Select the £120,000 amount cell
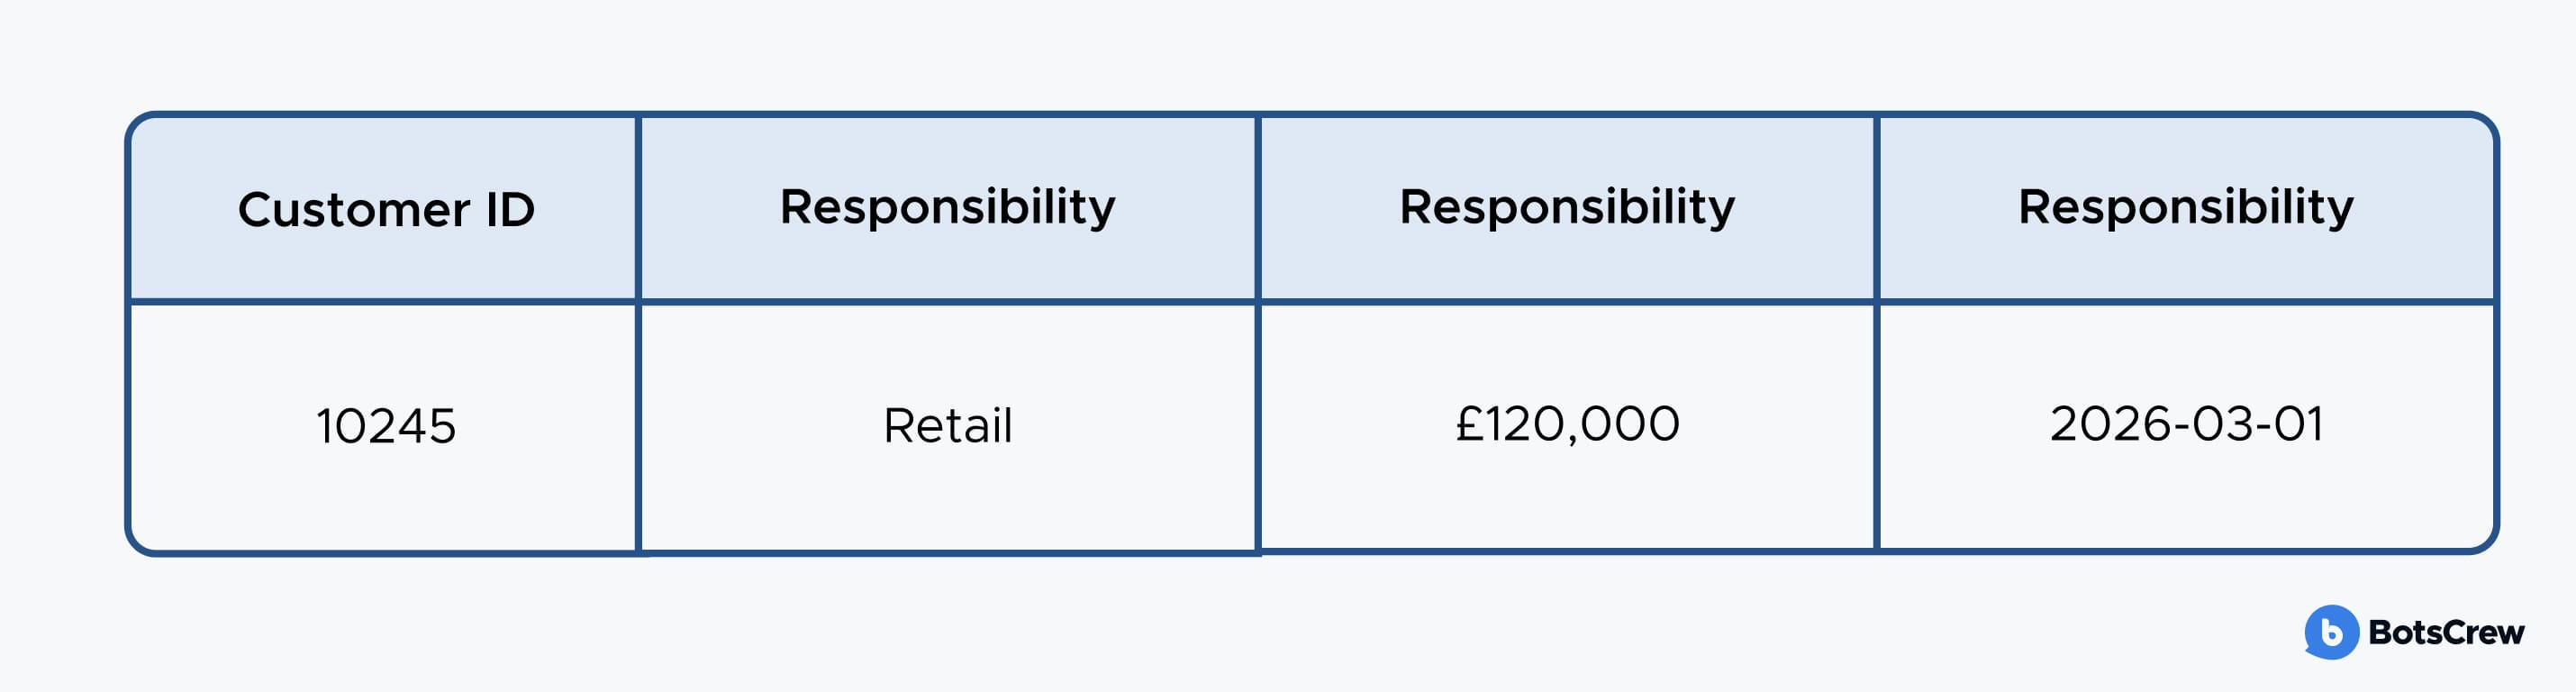The width and height of the screenshot is (2576, 692). 1567,424
